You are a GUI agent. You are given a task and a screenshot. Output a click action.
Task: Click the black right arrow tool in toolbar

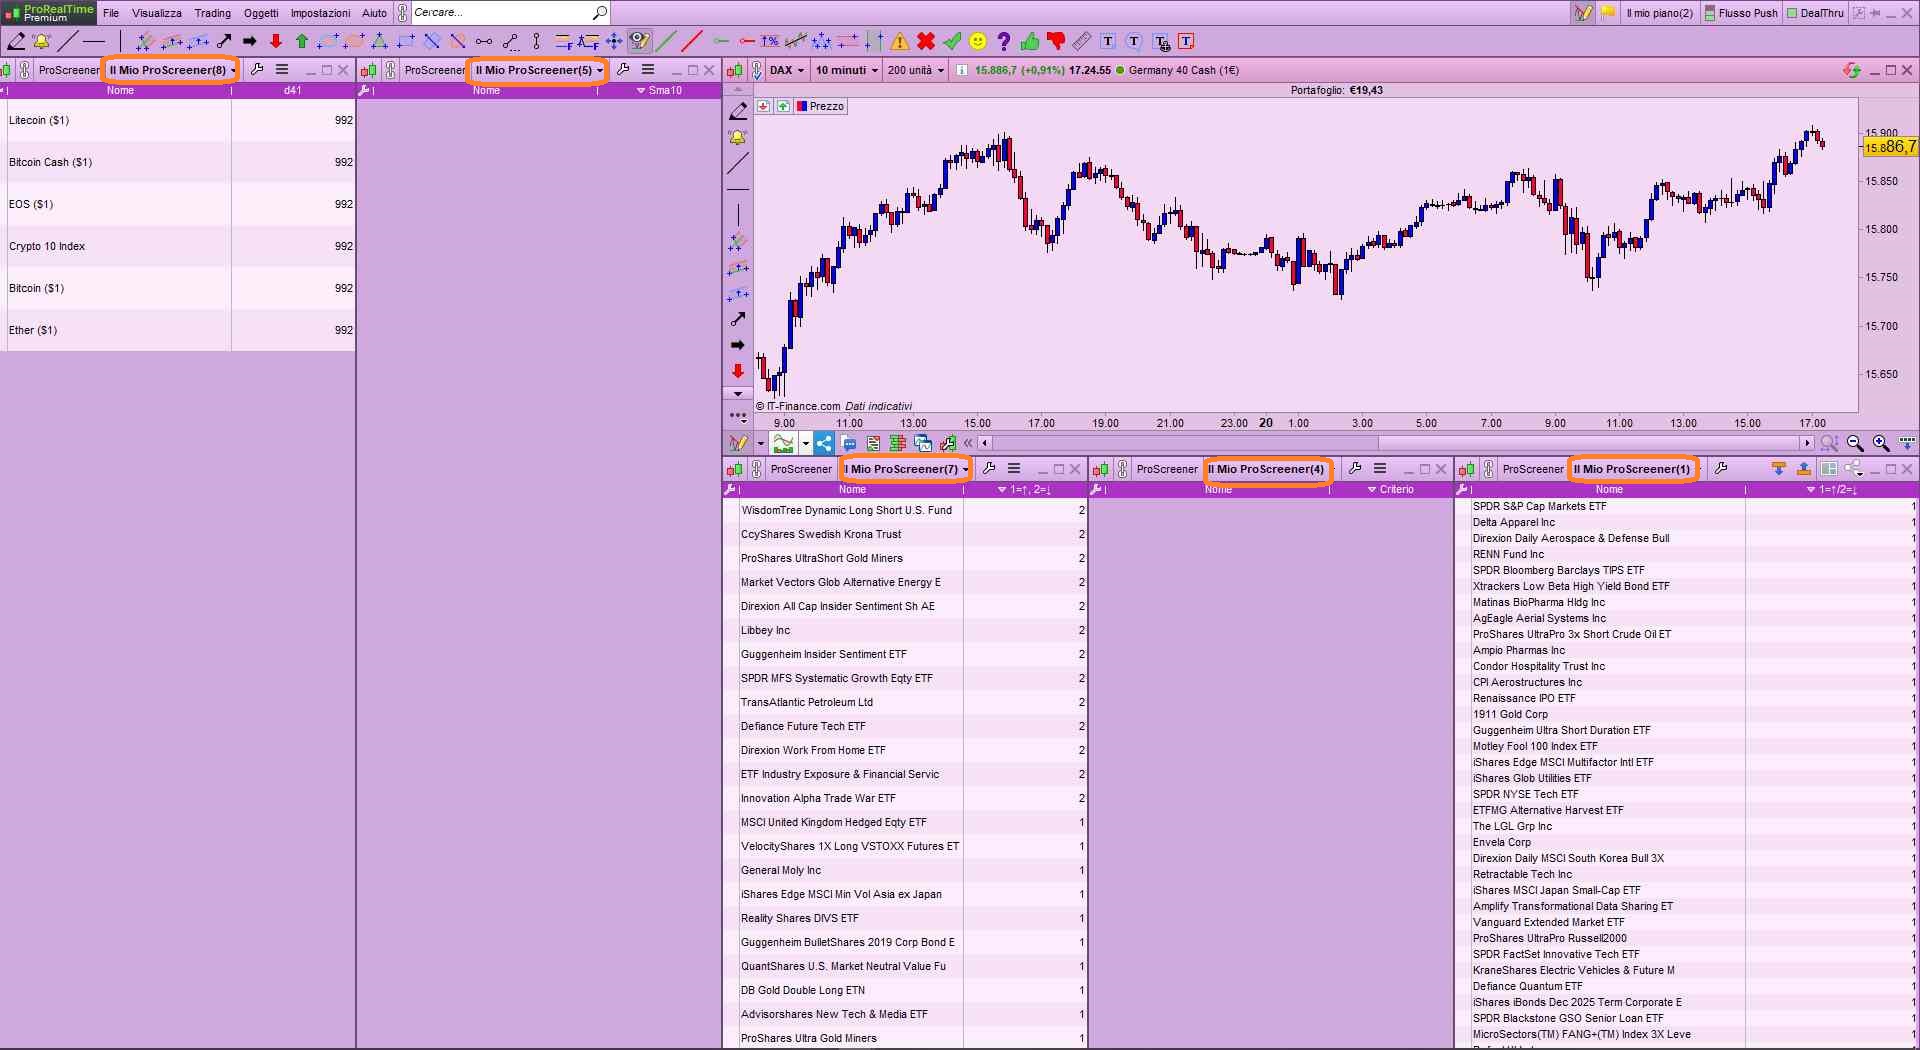point(250,42)
